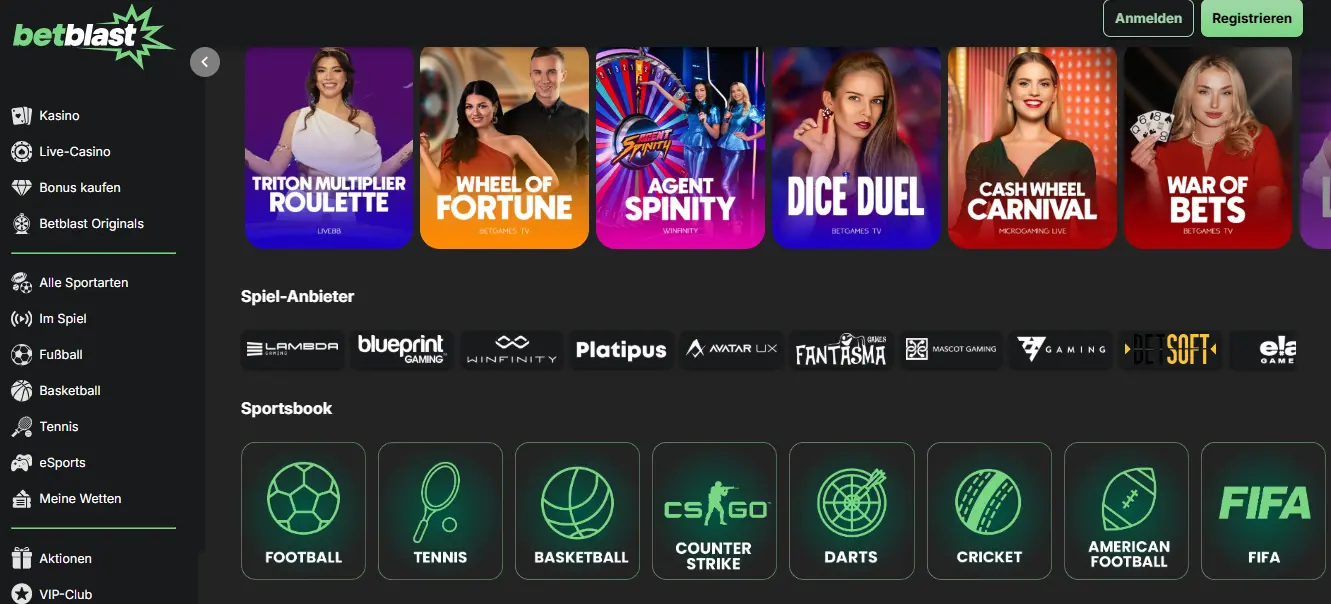1331x604 pixels.
Task: Select the Blueprint Gaming provider logo
Action: (x=401, y=349)
